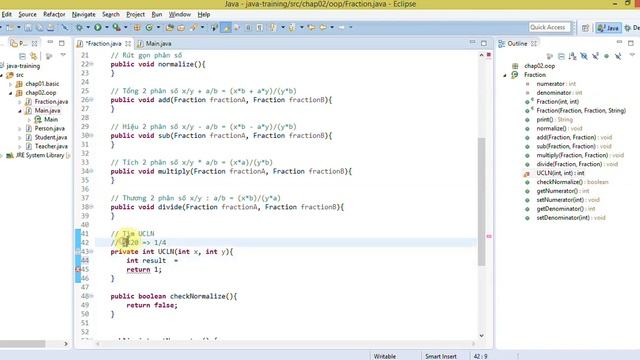Toggle Hide Fields in Outline
Screen dimensions: 640x360
584,56
